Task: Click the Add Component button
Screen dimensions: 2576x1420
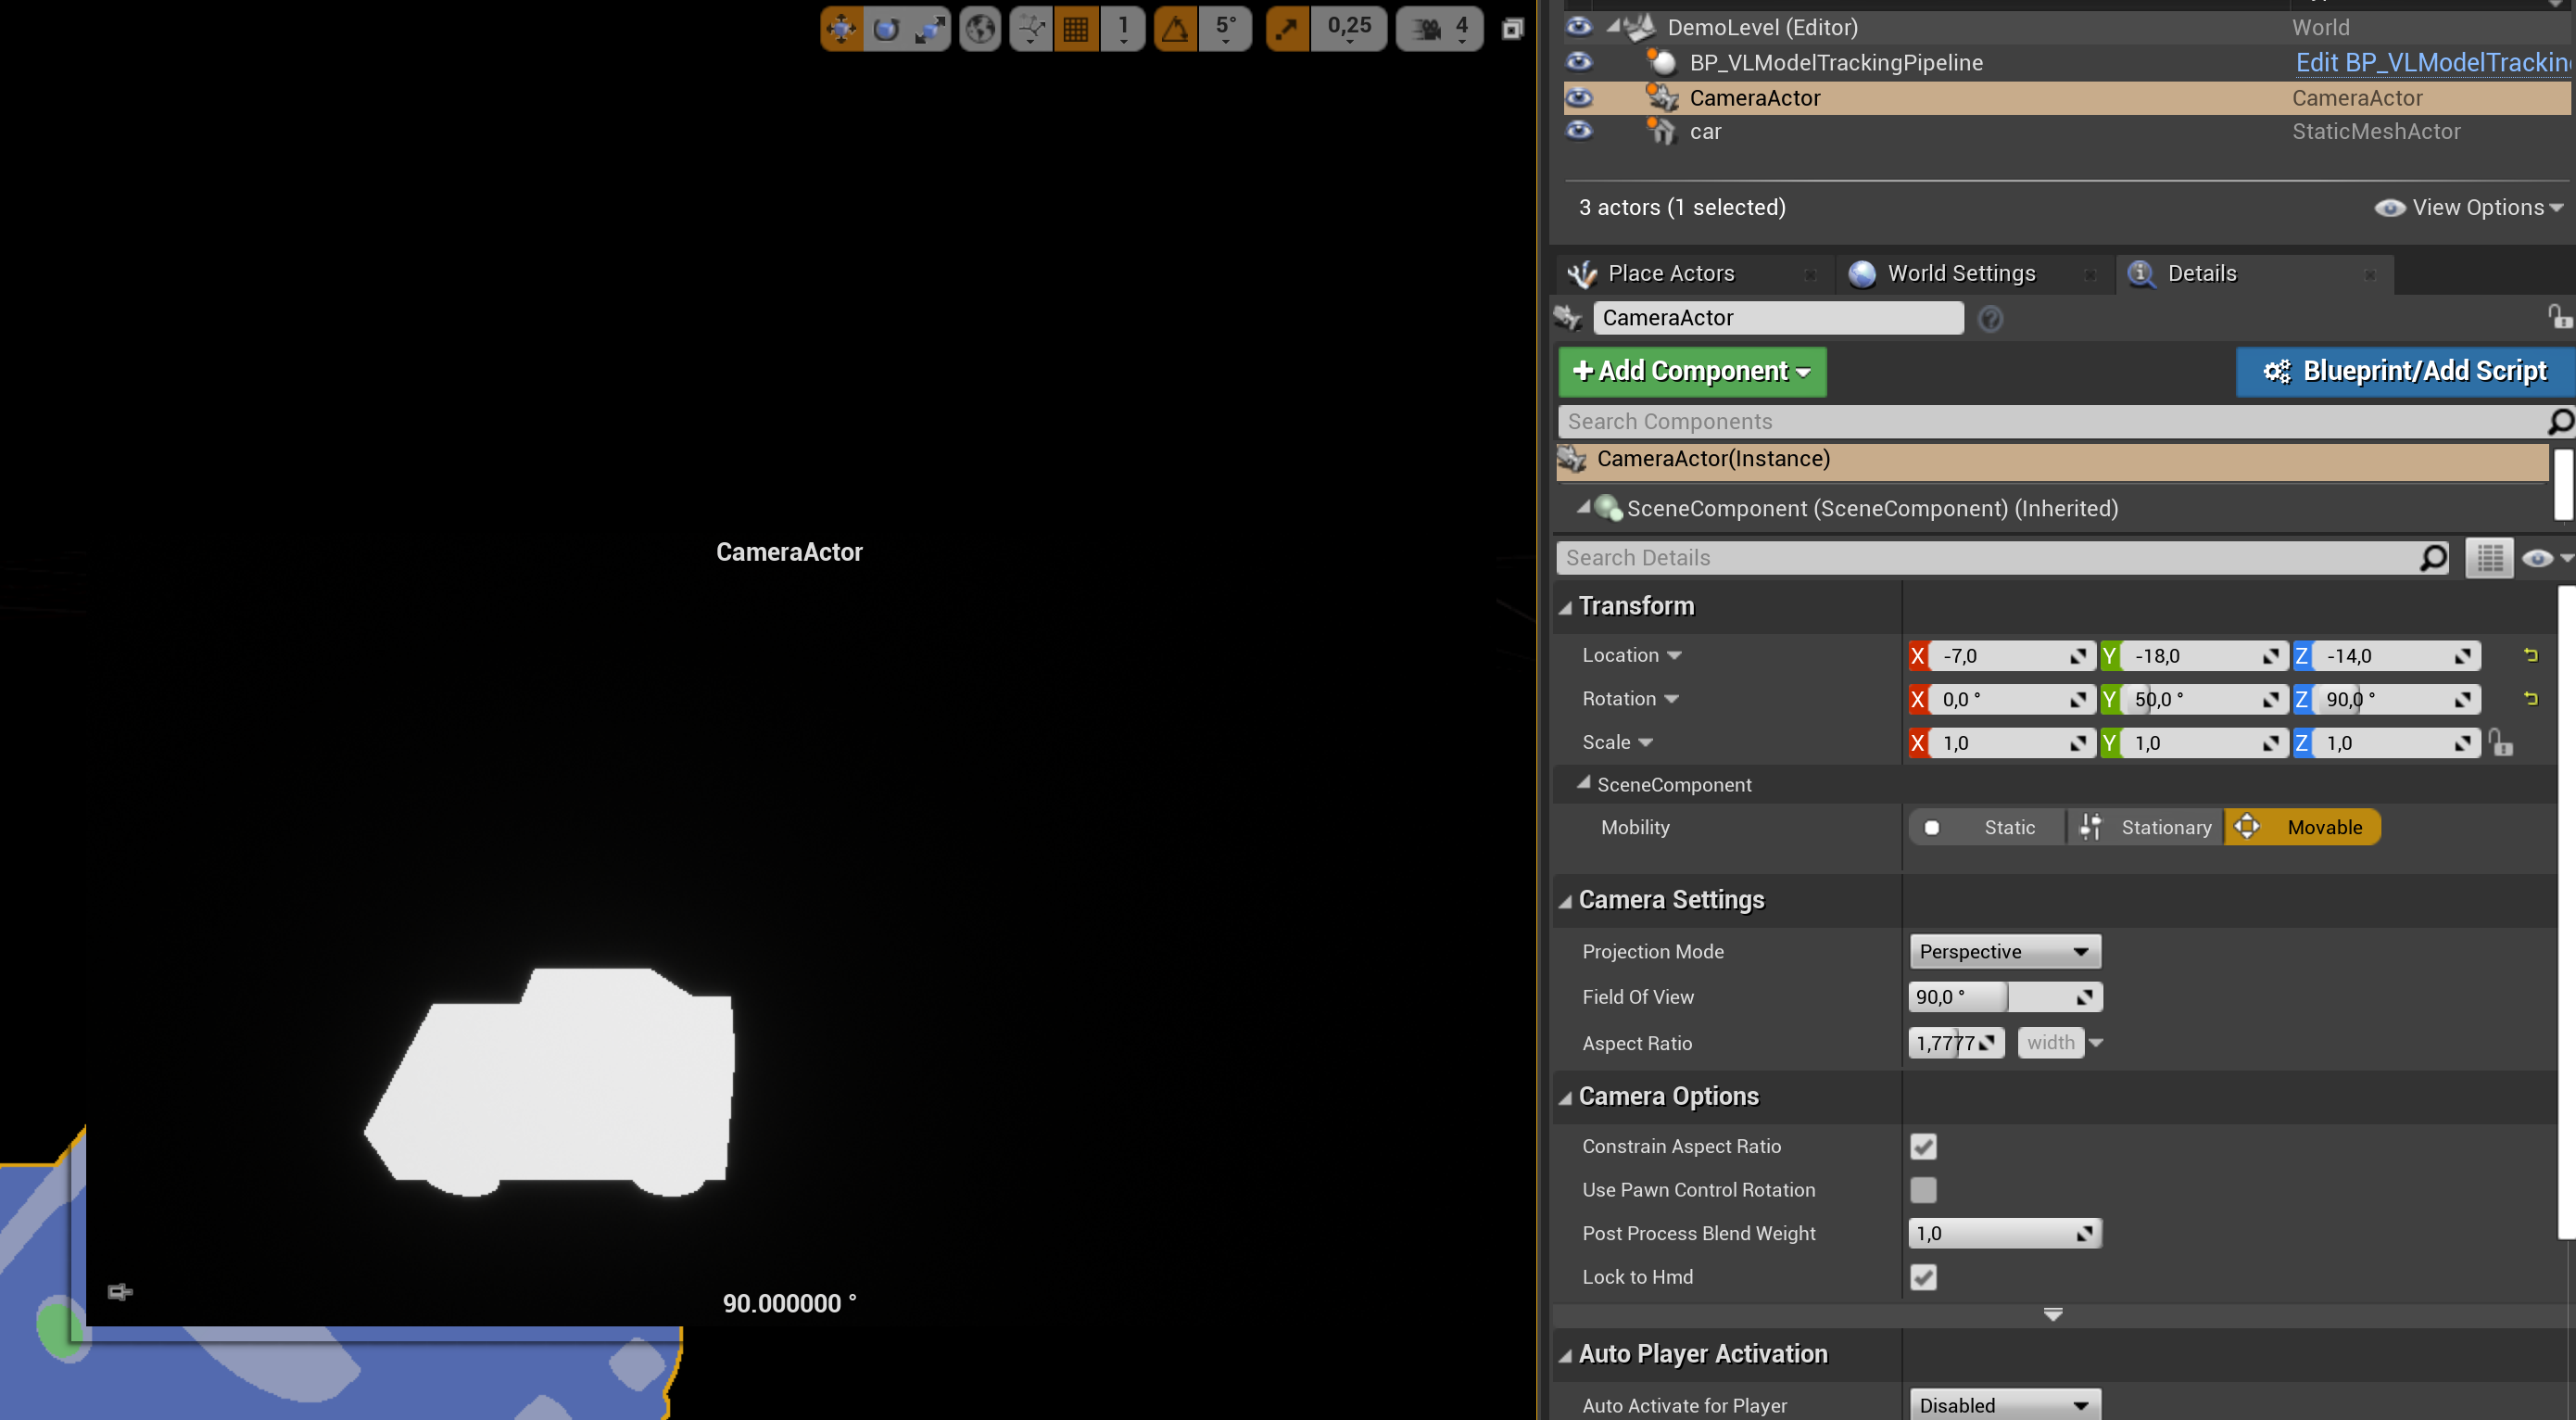Action: 1691,371
